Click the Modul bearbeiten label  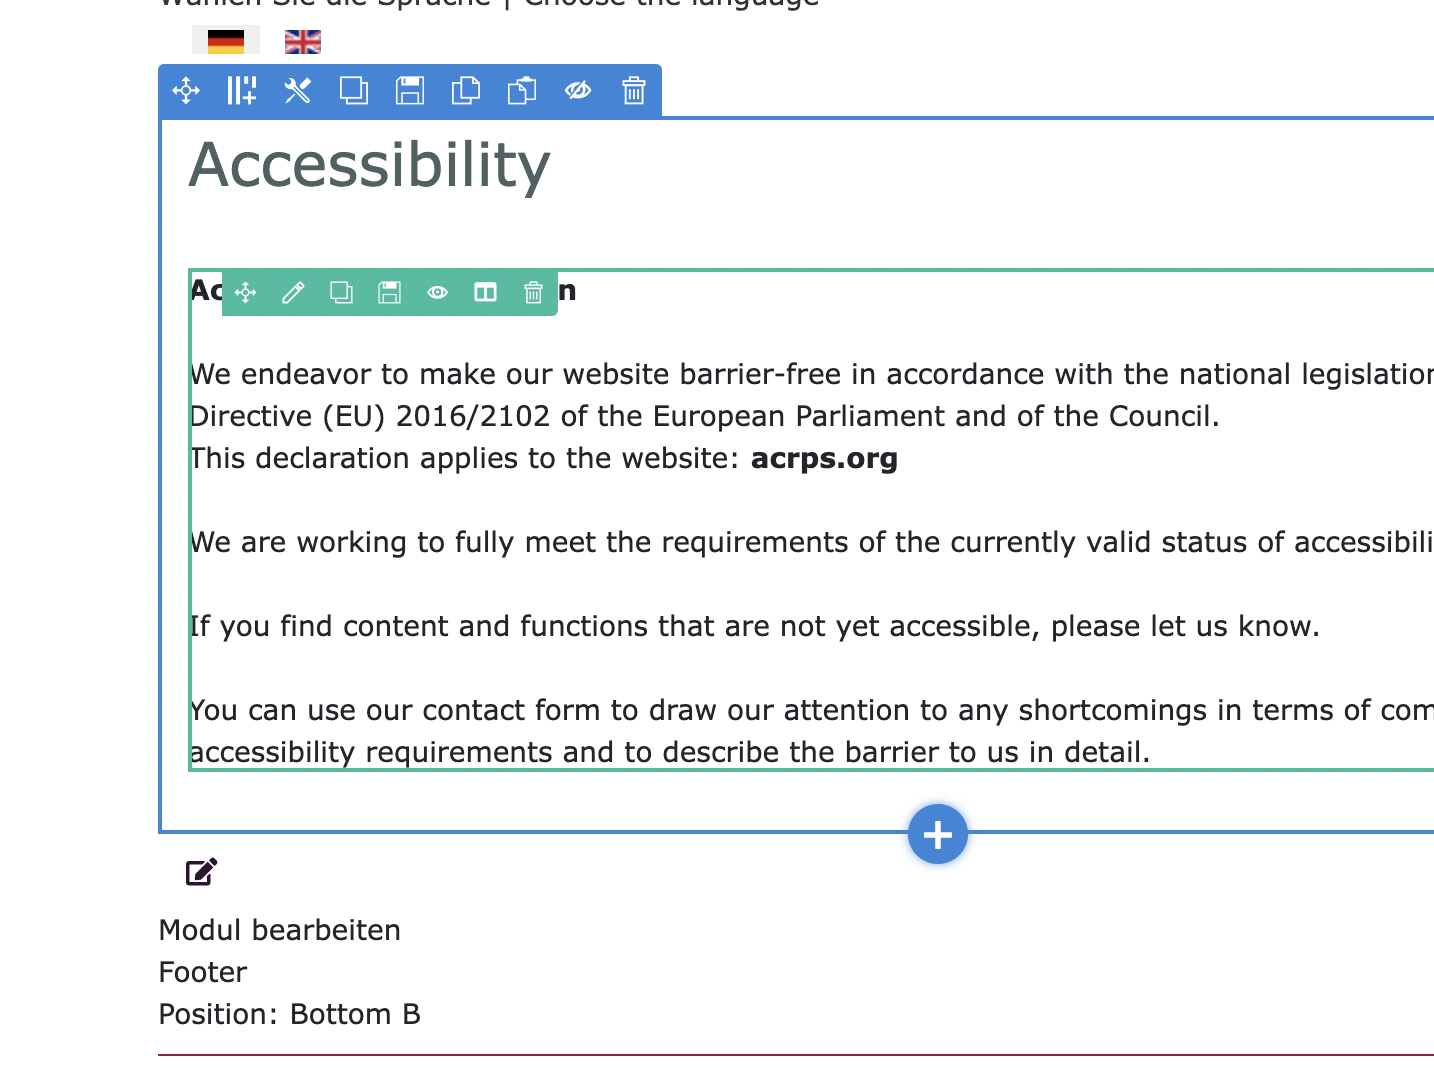279,930
